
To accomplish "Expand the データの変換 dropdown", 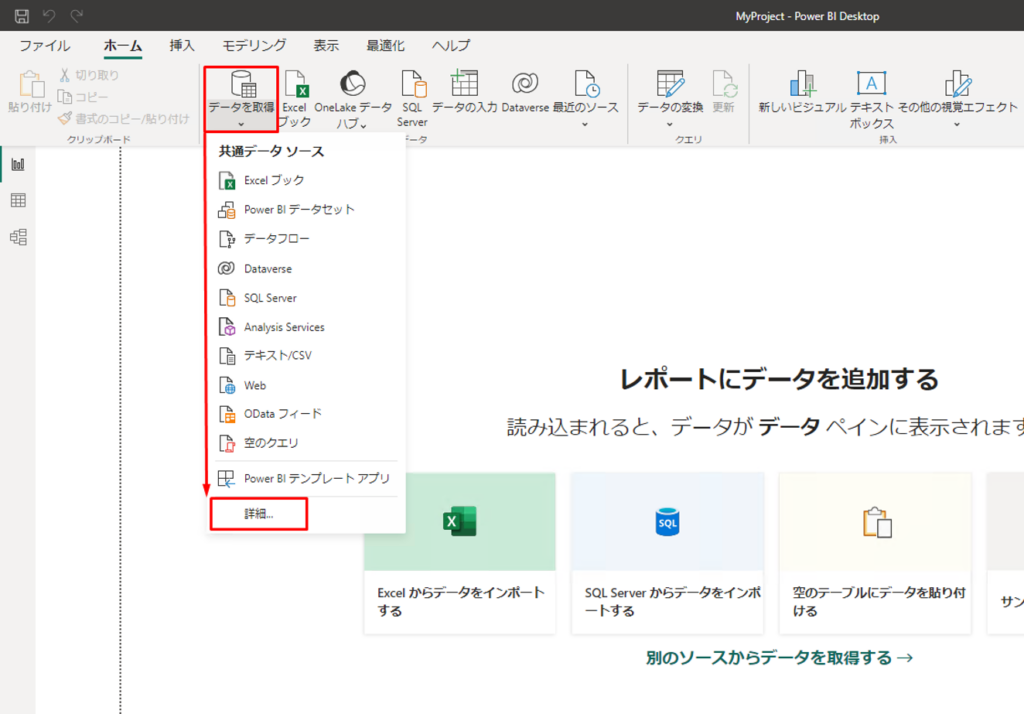I will click(670, 124).
